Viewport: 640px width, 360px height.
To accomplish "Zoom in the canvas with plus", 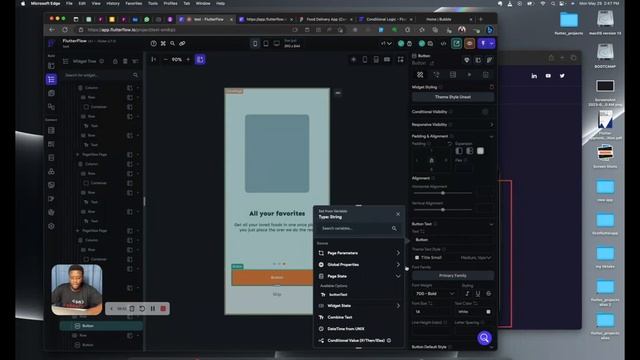I will point(188,60).
